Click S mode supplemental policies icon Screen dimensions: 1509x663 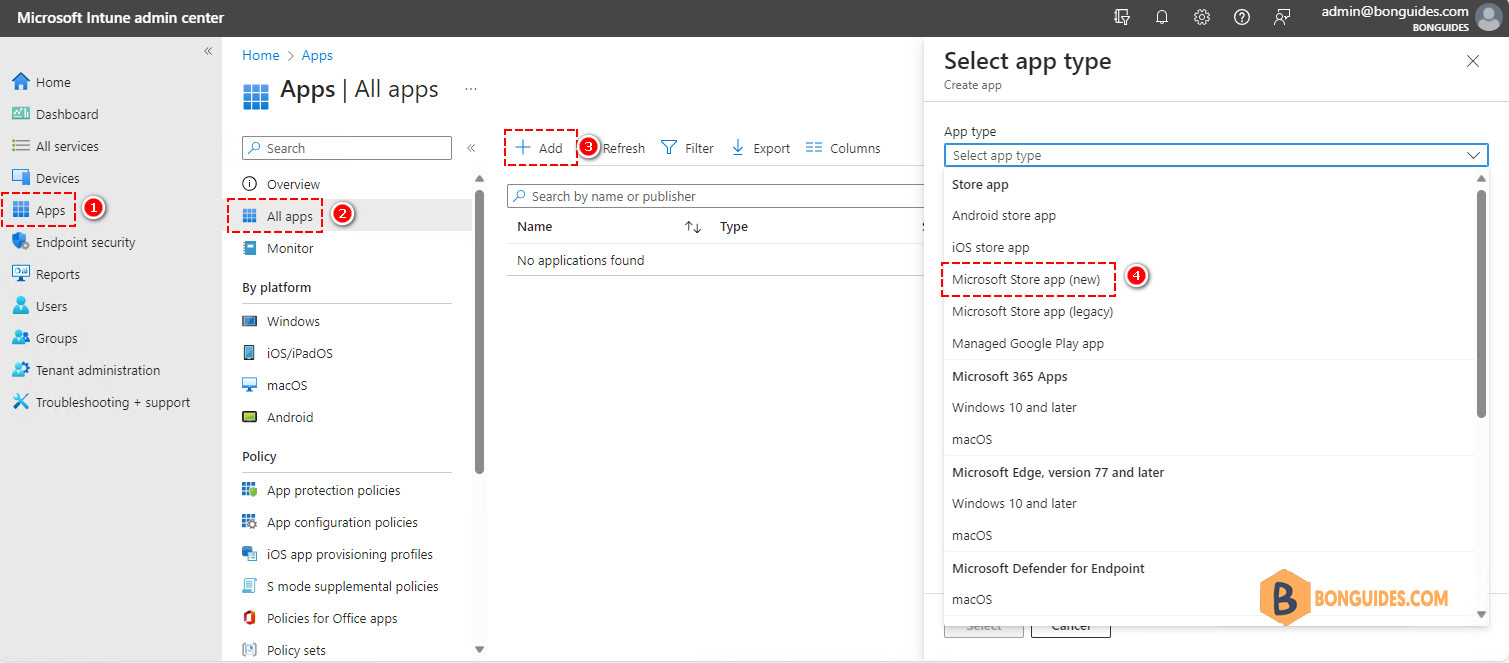(249, 586)
